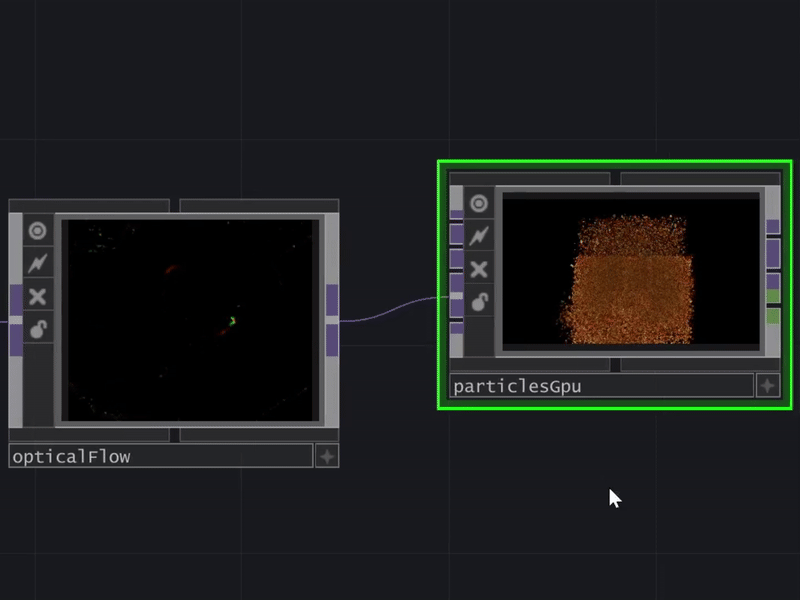Click the star button beside the opticalFlow name
The image size is (800, 600).
327,457
